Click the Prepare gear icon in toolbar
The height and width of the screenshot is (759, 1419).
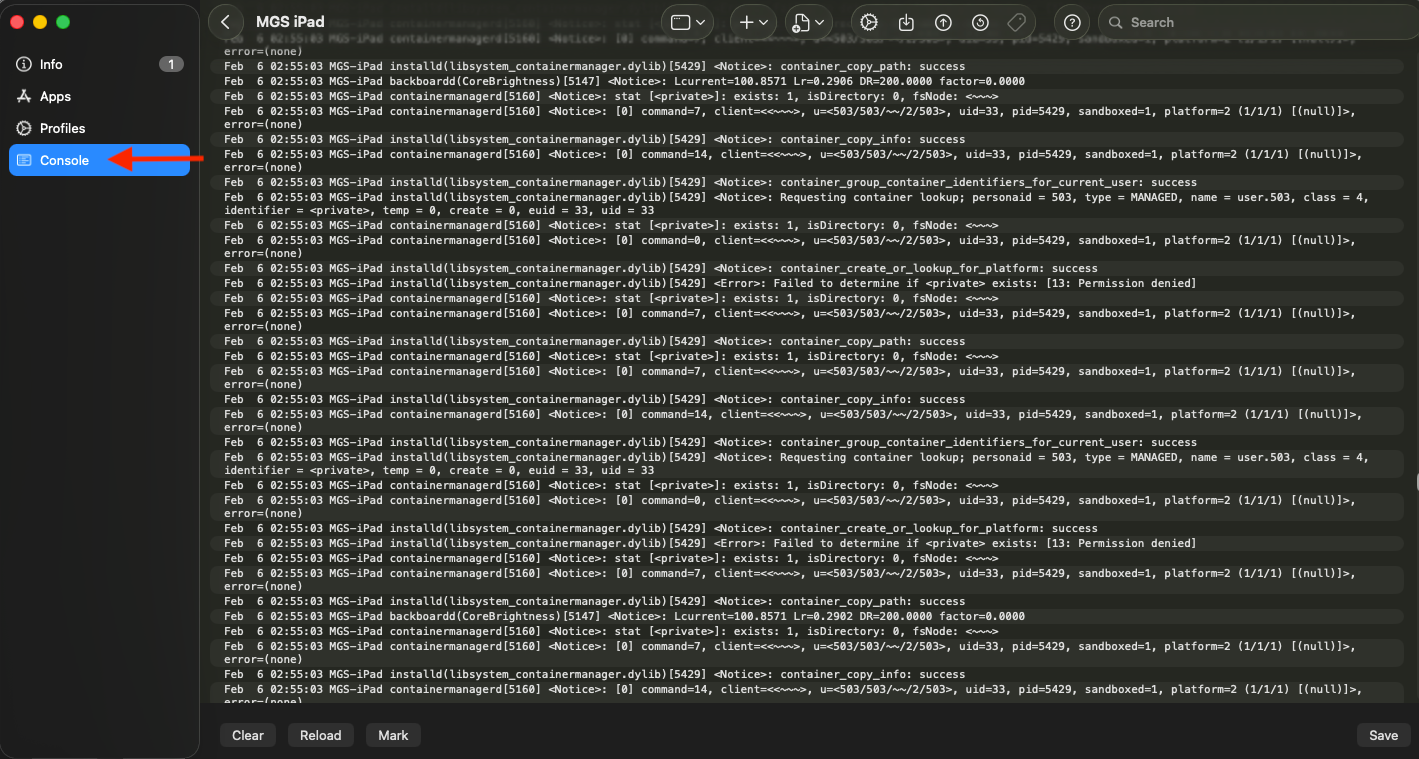[x=869, y=22]
